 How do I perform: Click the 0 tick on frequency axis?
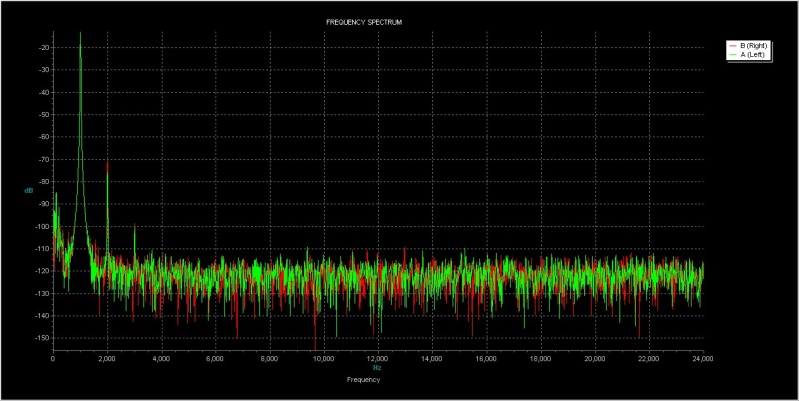pyautogui.click(x=53, y=358)
